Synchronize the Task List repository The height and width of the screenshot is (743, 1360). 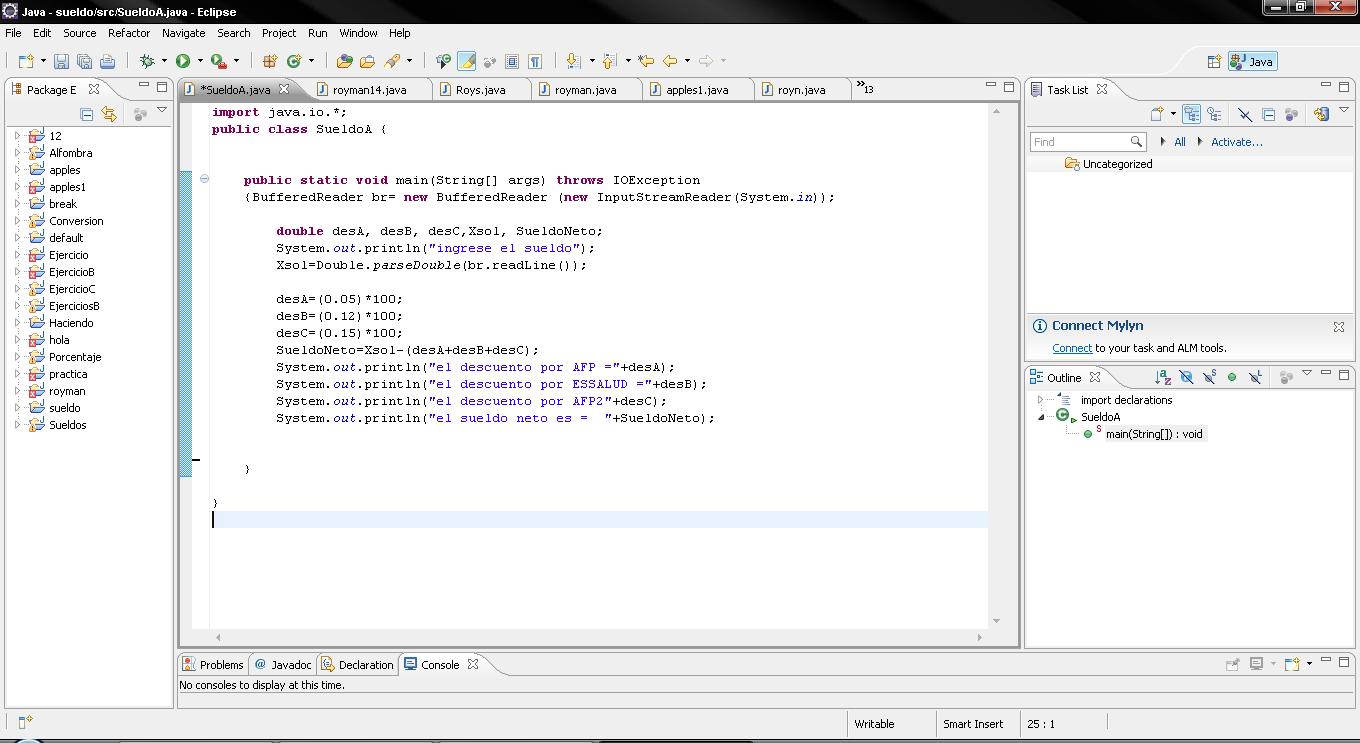coord(1322,113)
